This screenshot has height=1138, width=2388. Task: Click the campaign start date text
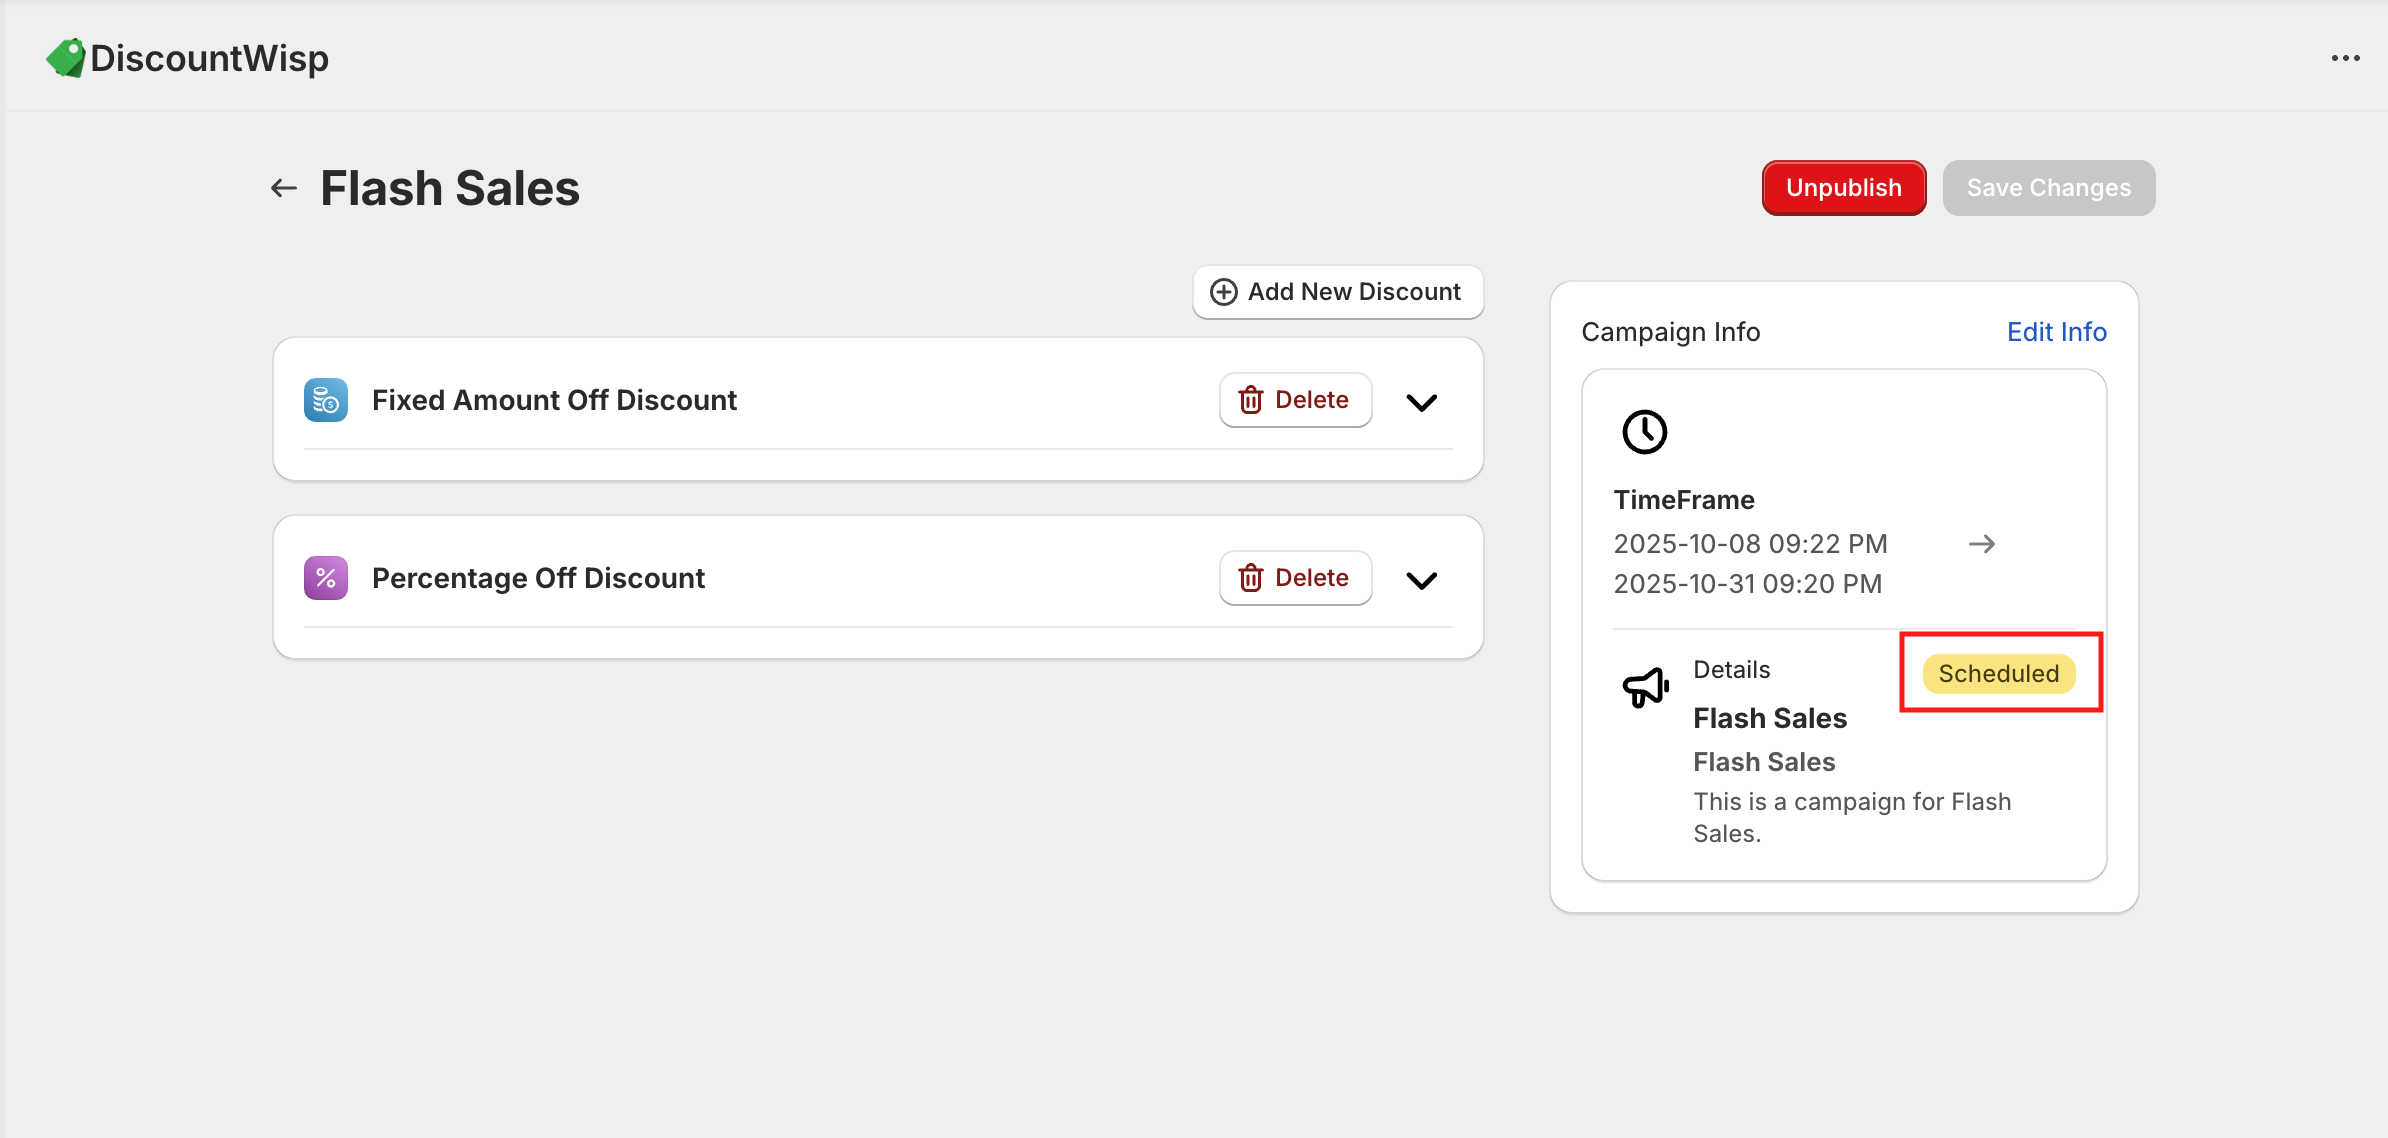click(x=1750, y=544)
